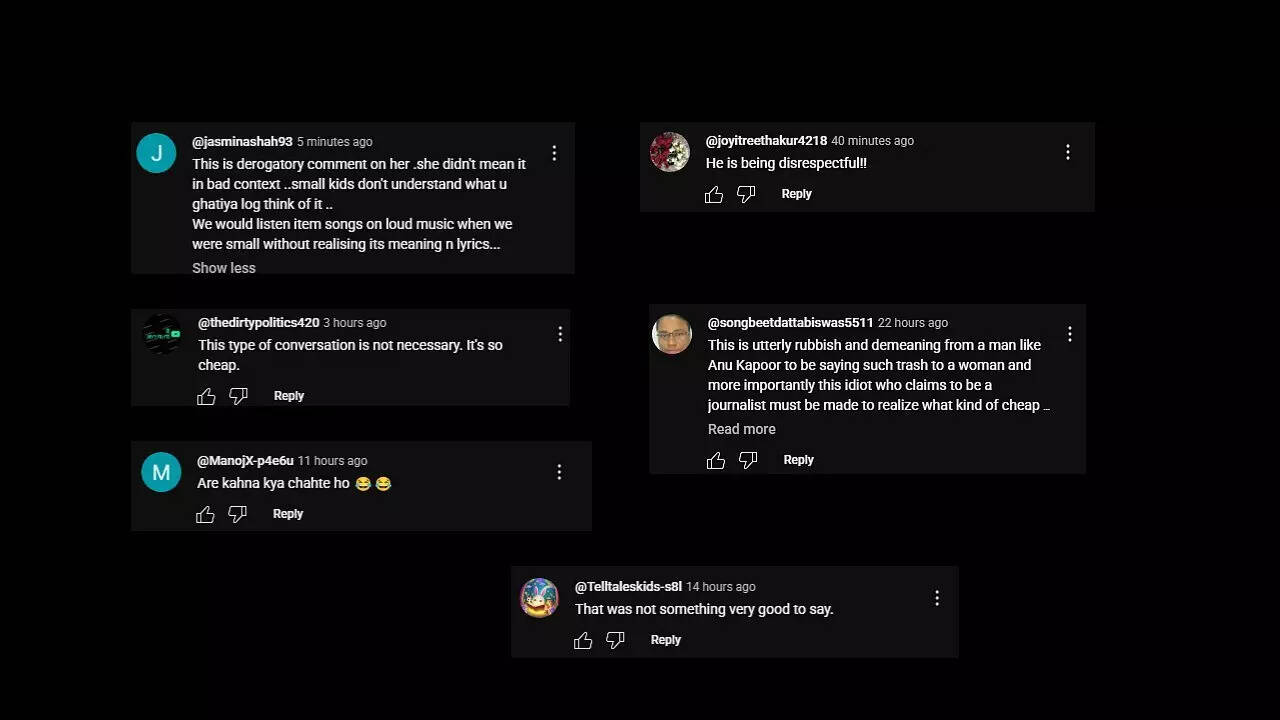The width and height of the screenshot is (1280, 720).
Task: Expand Anu Kapoor comment with Read more
Action: [x=742, y=429]
